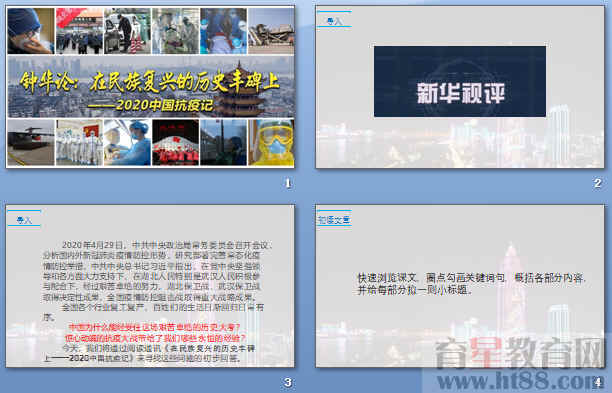Click the yellow goggles worker photo

pyautogui.click(x=271, y=142)
